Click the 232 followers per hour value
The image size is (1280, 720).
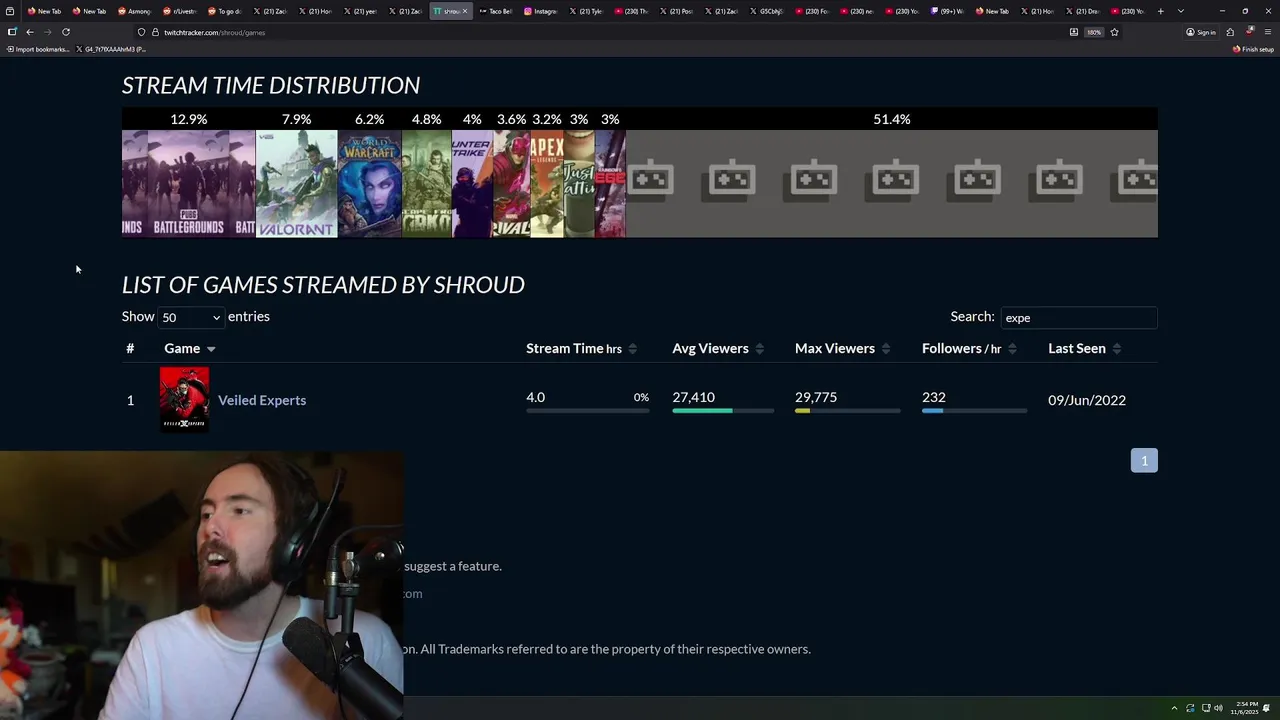click(933, 397)
